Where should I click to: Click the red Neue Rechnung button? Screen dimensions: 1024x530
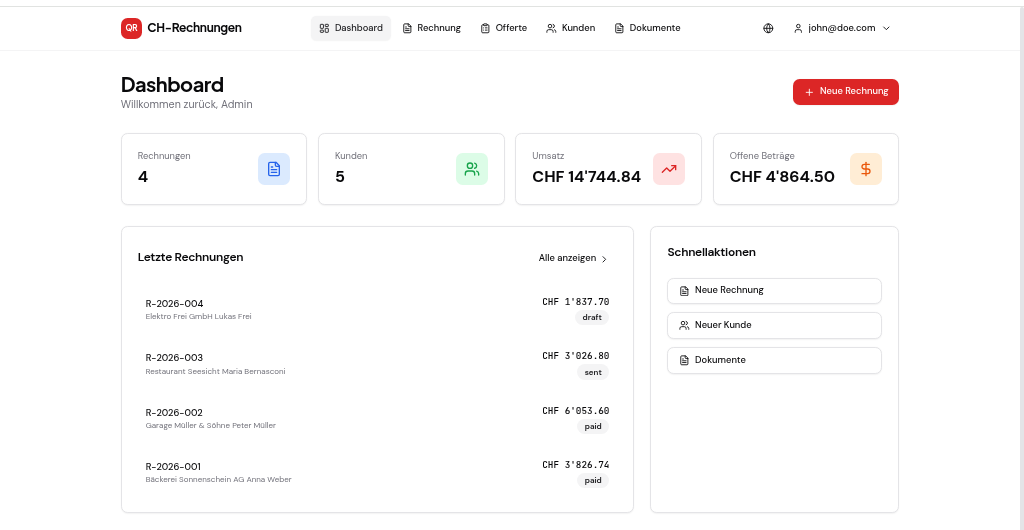click(846, 92)
